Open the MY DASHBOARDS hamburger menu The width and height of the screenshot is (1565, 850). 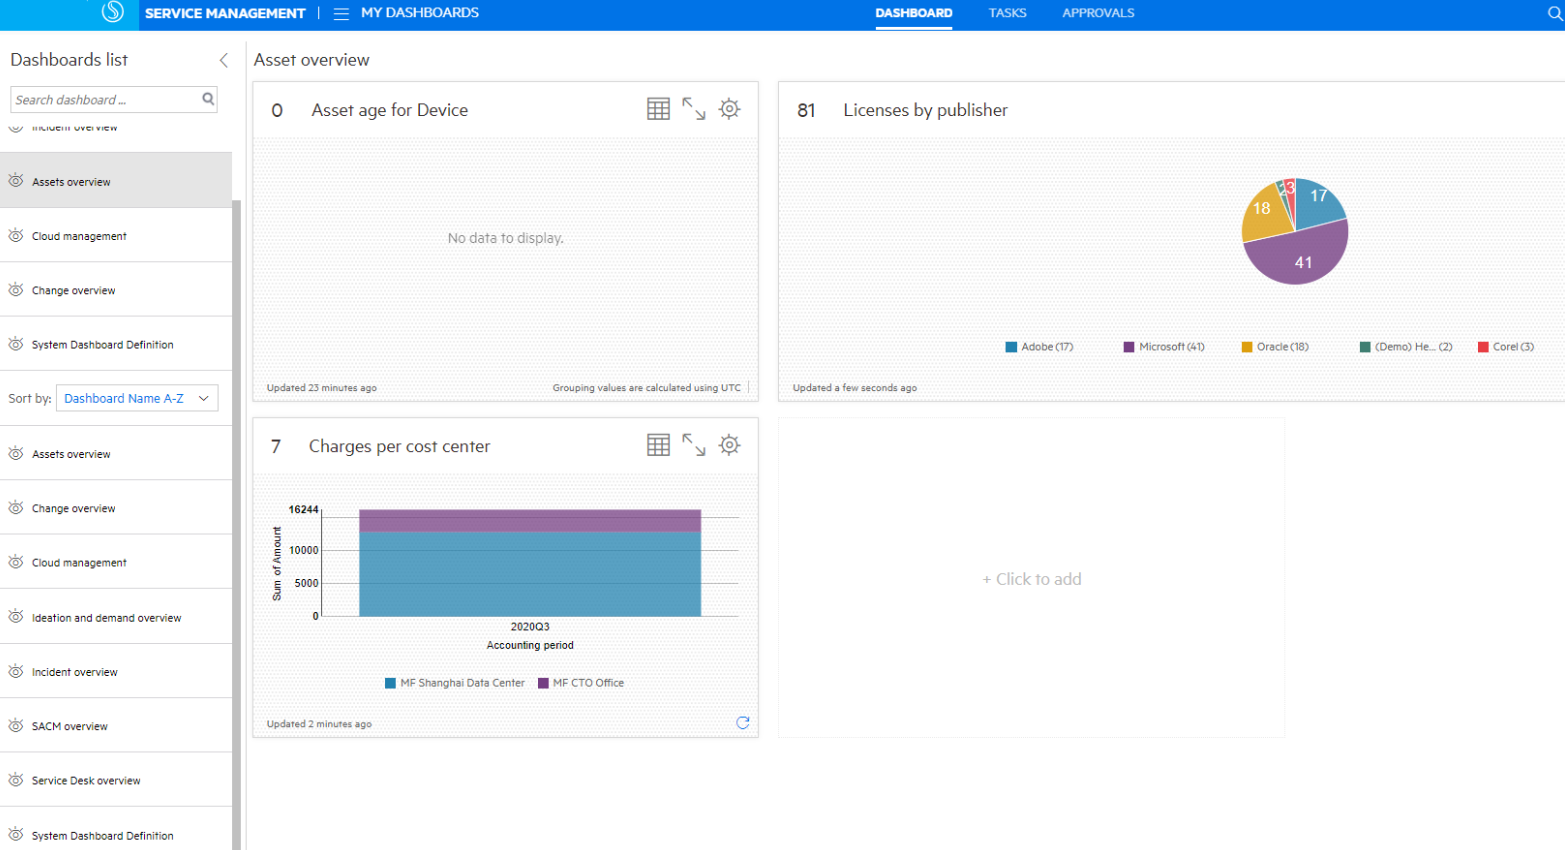click(340, 13)
